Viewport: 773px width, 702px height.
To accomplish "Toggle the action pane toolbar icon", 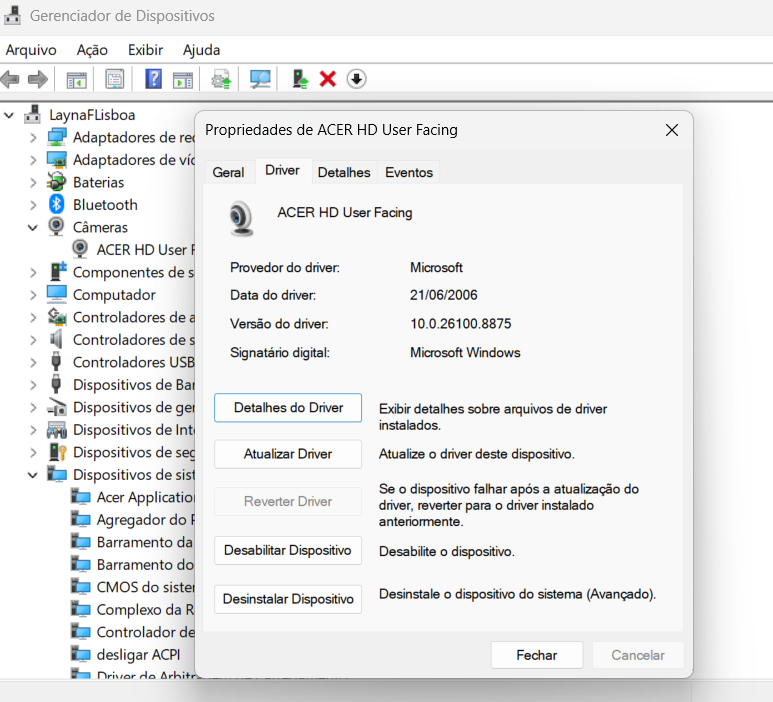I will point(183,79).
